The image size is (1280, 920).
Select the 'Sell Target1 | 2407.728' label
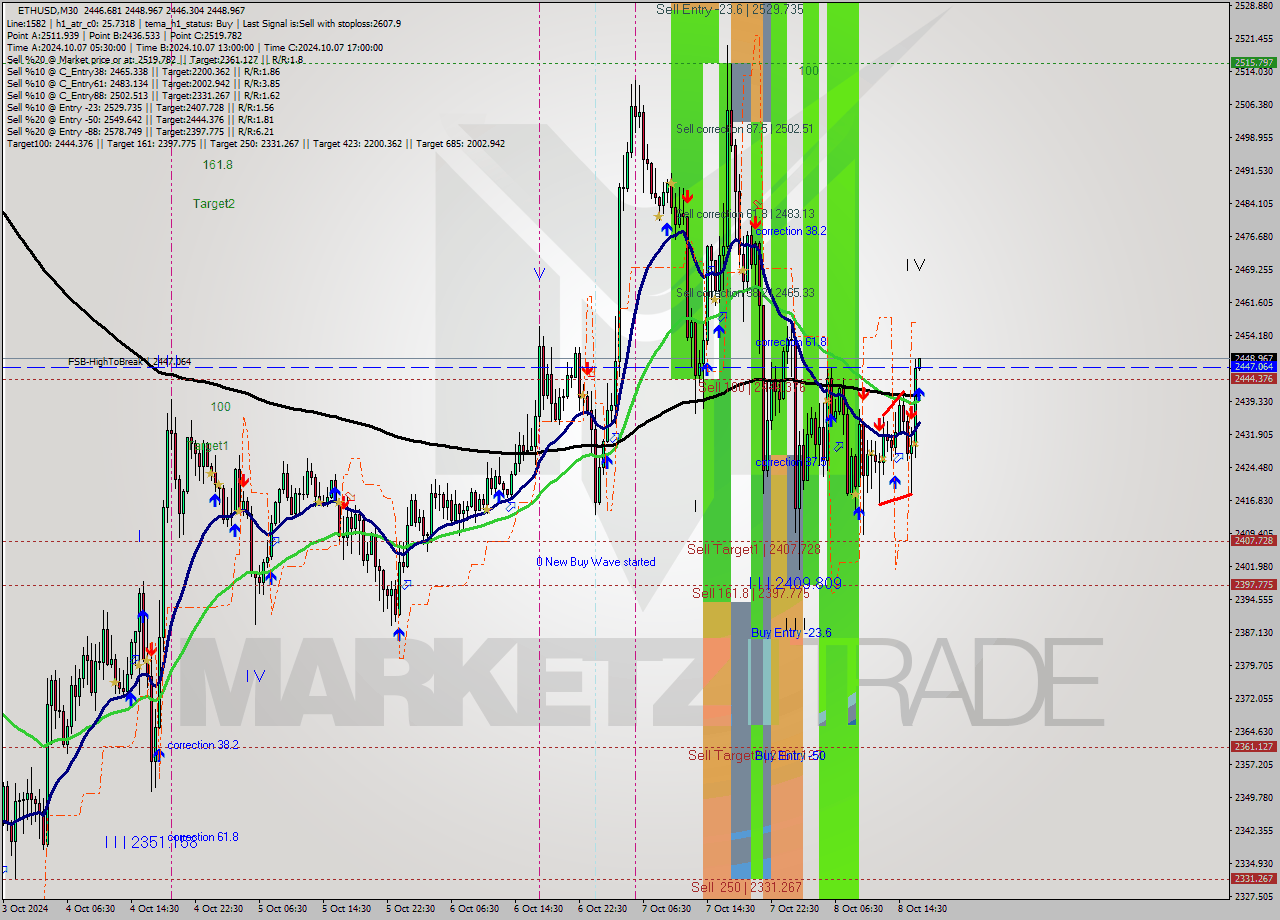[x=754, y=549]
